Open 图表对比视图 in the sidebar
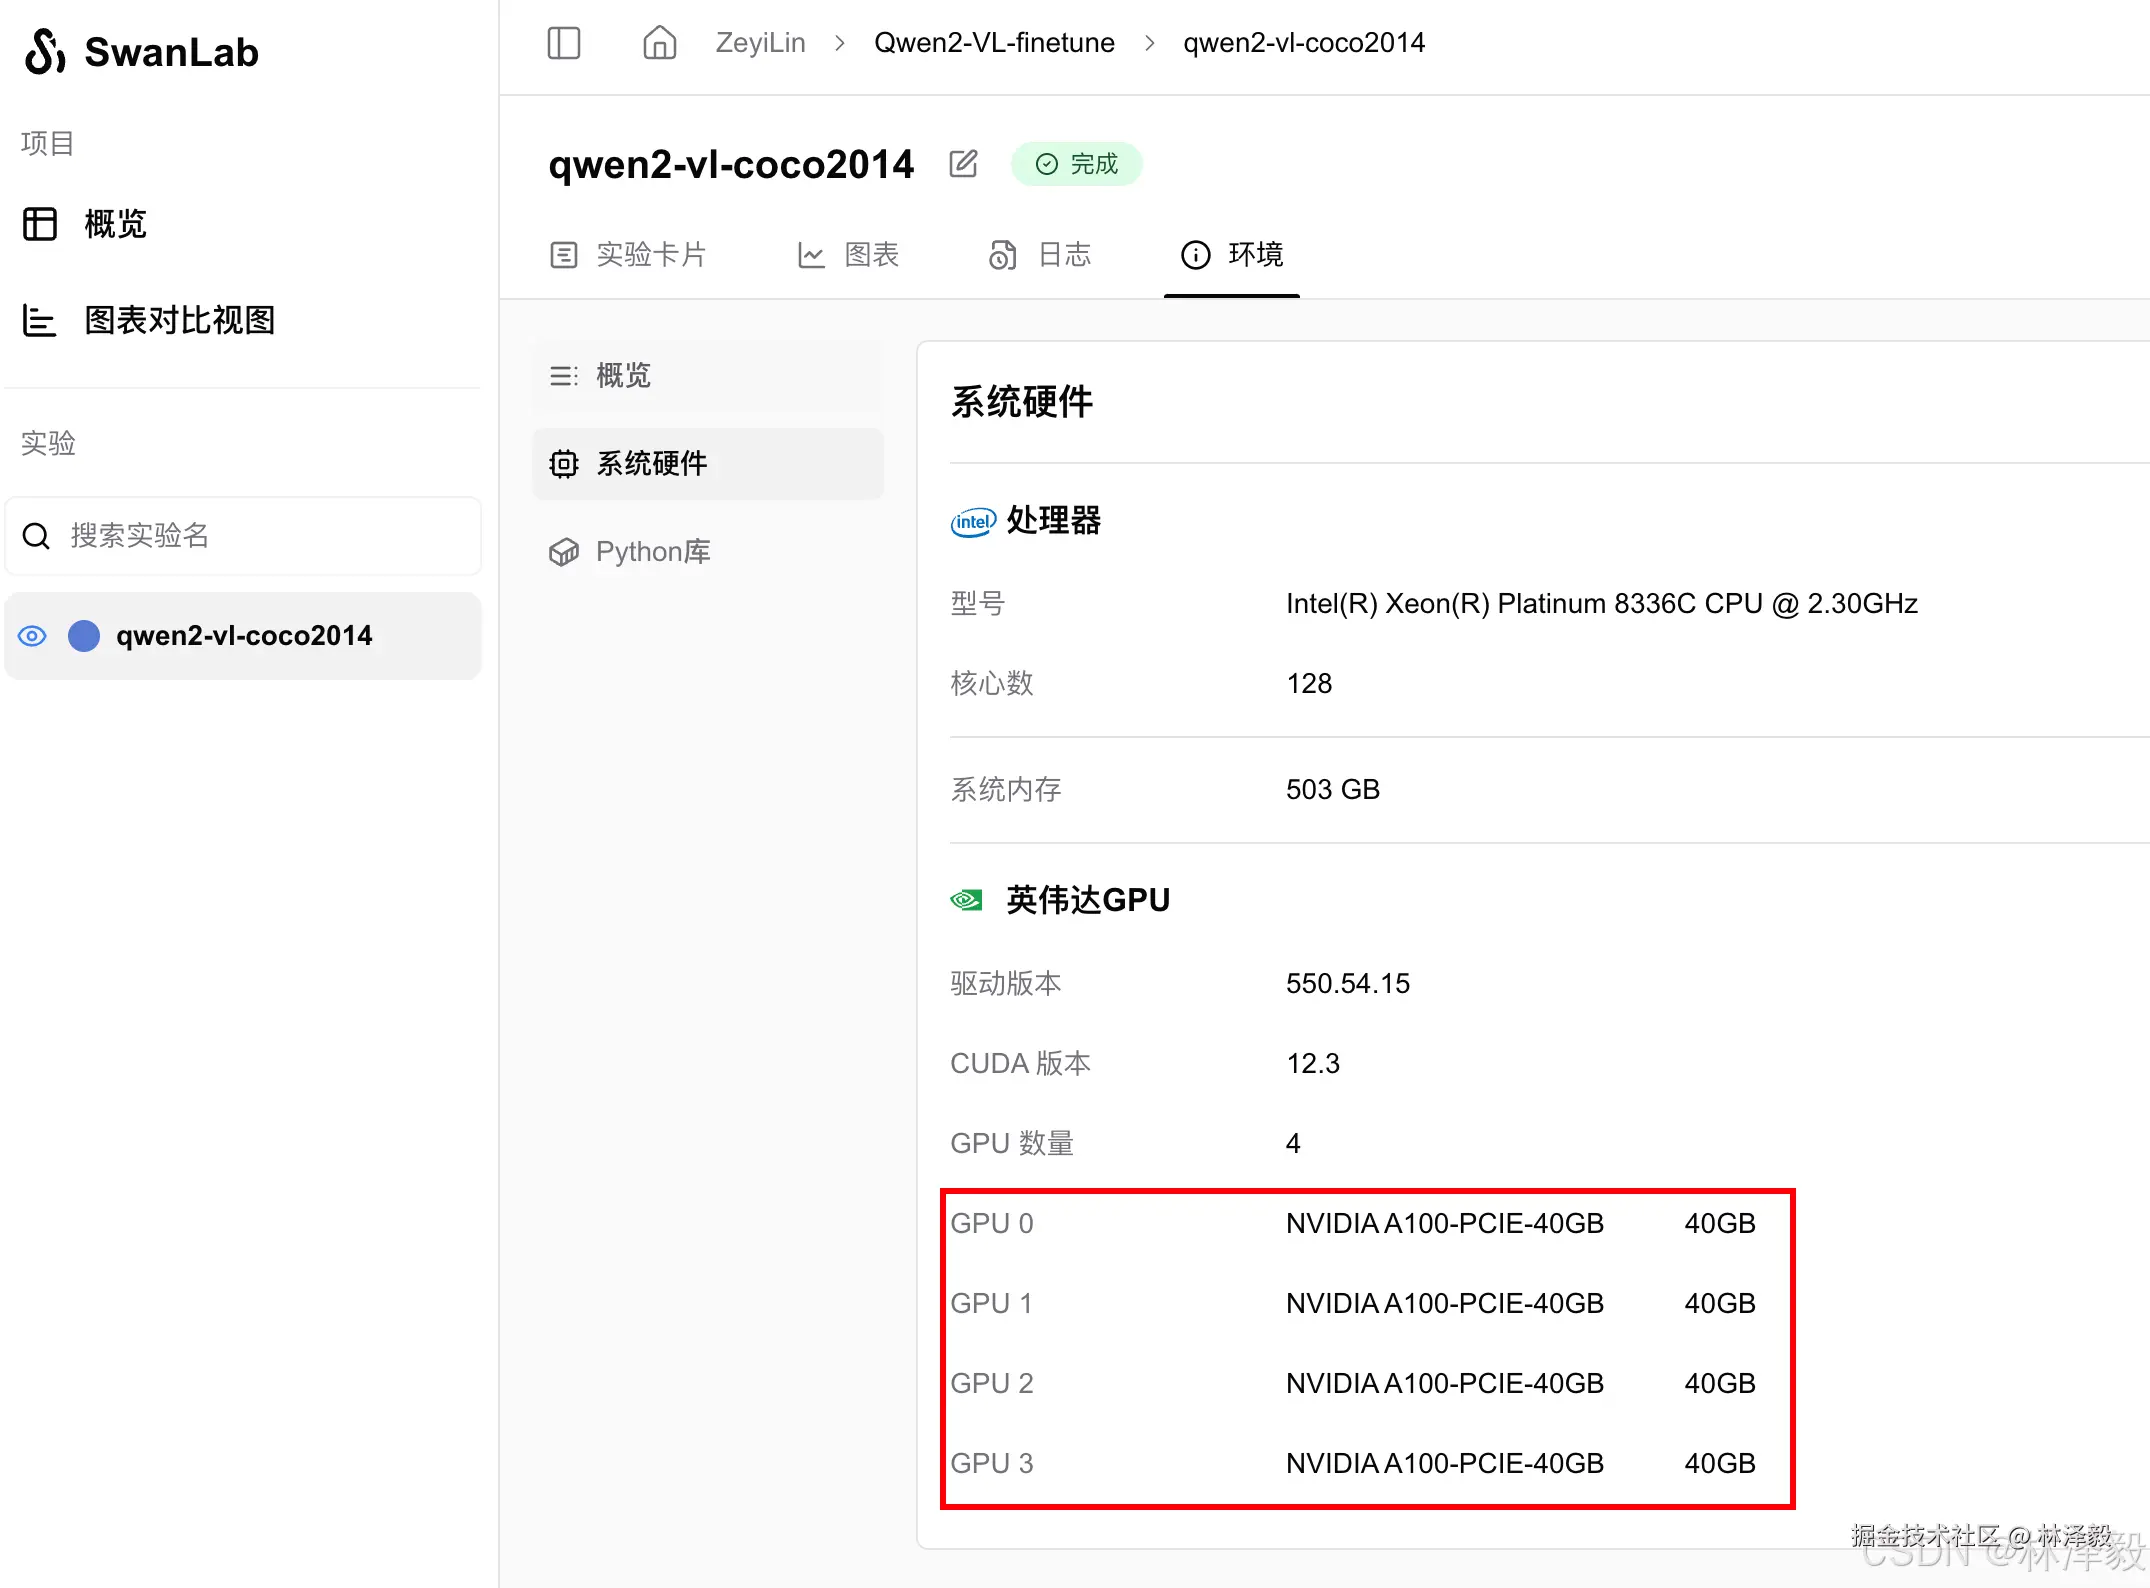The image size is (2150, 1588). tap(179, 321)
